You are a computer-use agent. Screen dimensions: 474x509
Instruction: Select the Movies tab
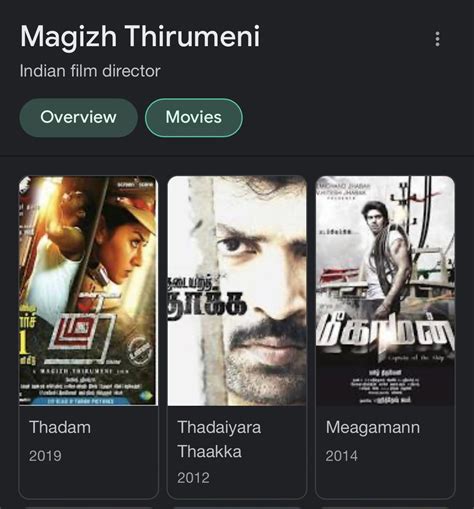point(194,117)
